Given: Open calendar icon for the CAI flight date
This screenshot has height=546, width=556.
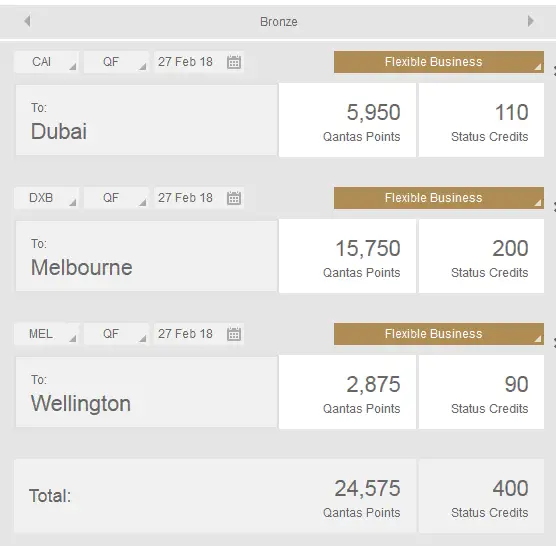Looking at the screenshot, I should (x=234, y=62).
